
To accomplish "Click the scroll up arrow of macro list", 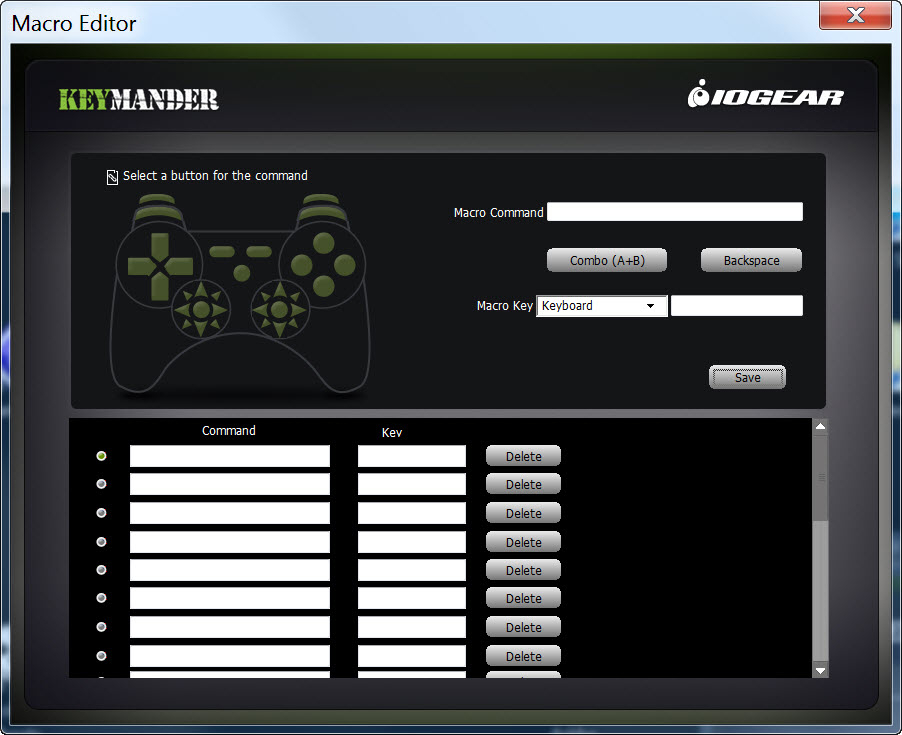I will point(821,426).
